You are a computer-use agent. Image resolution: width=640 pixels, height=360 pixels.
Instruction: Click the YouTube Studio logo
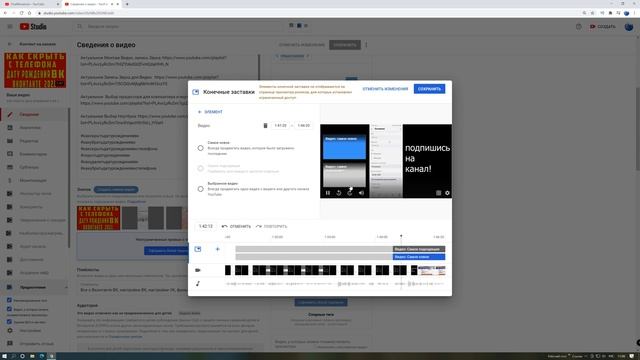coord(33,27)
